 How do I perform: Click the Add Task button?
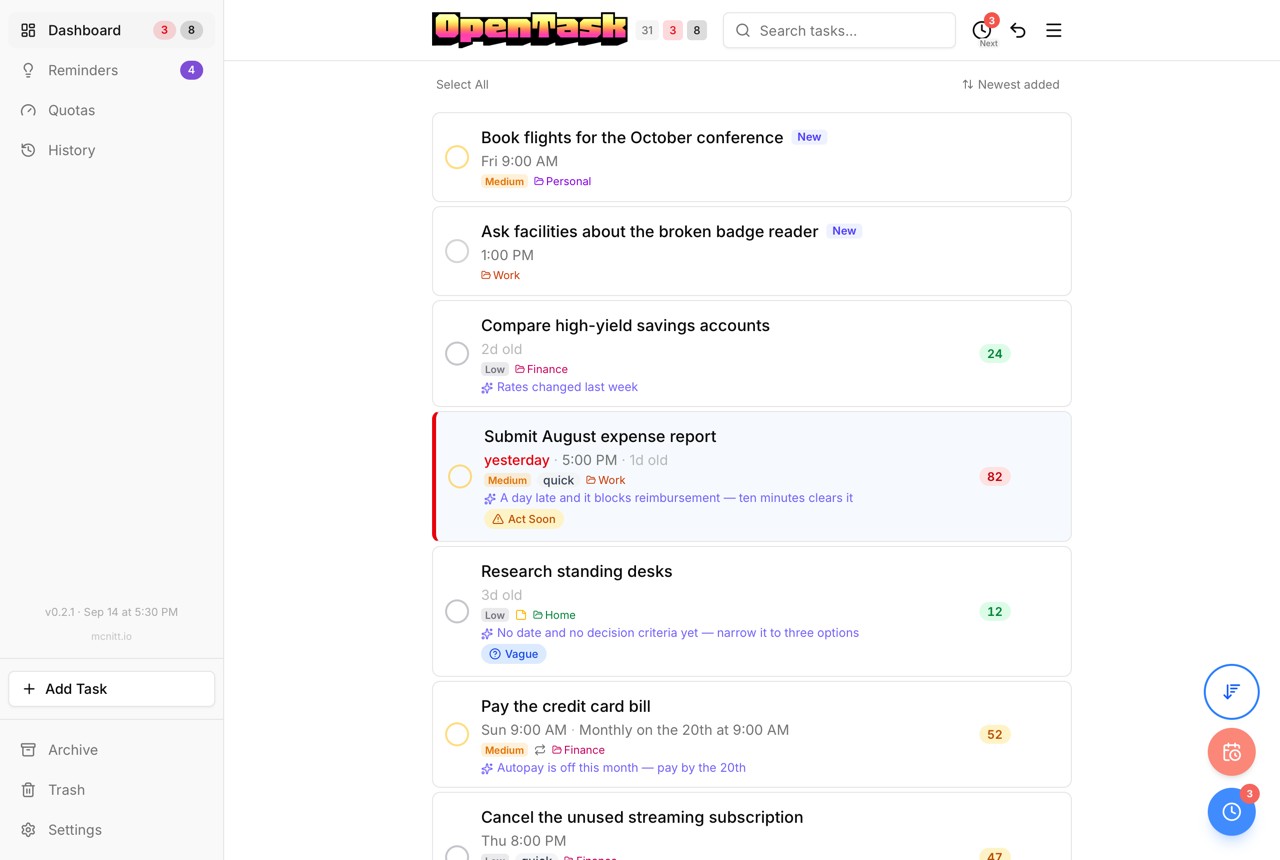coord(111,689)
